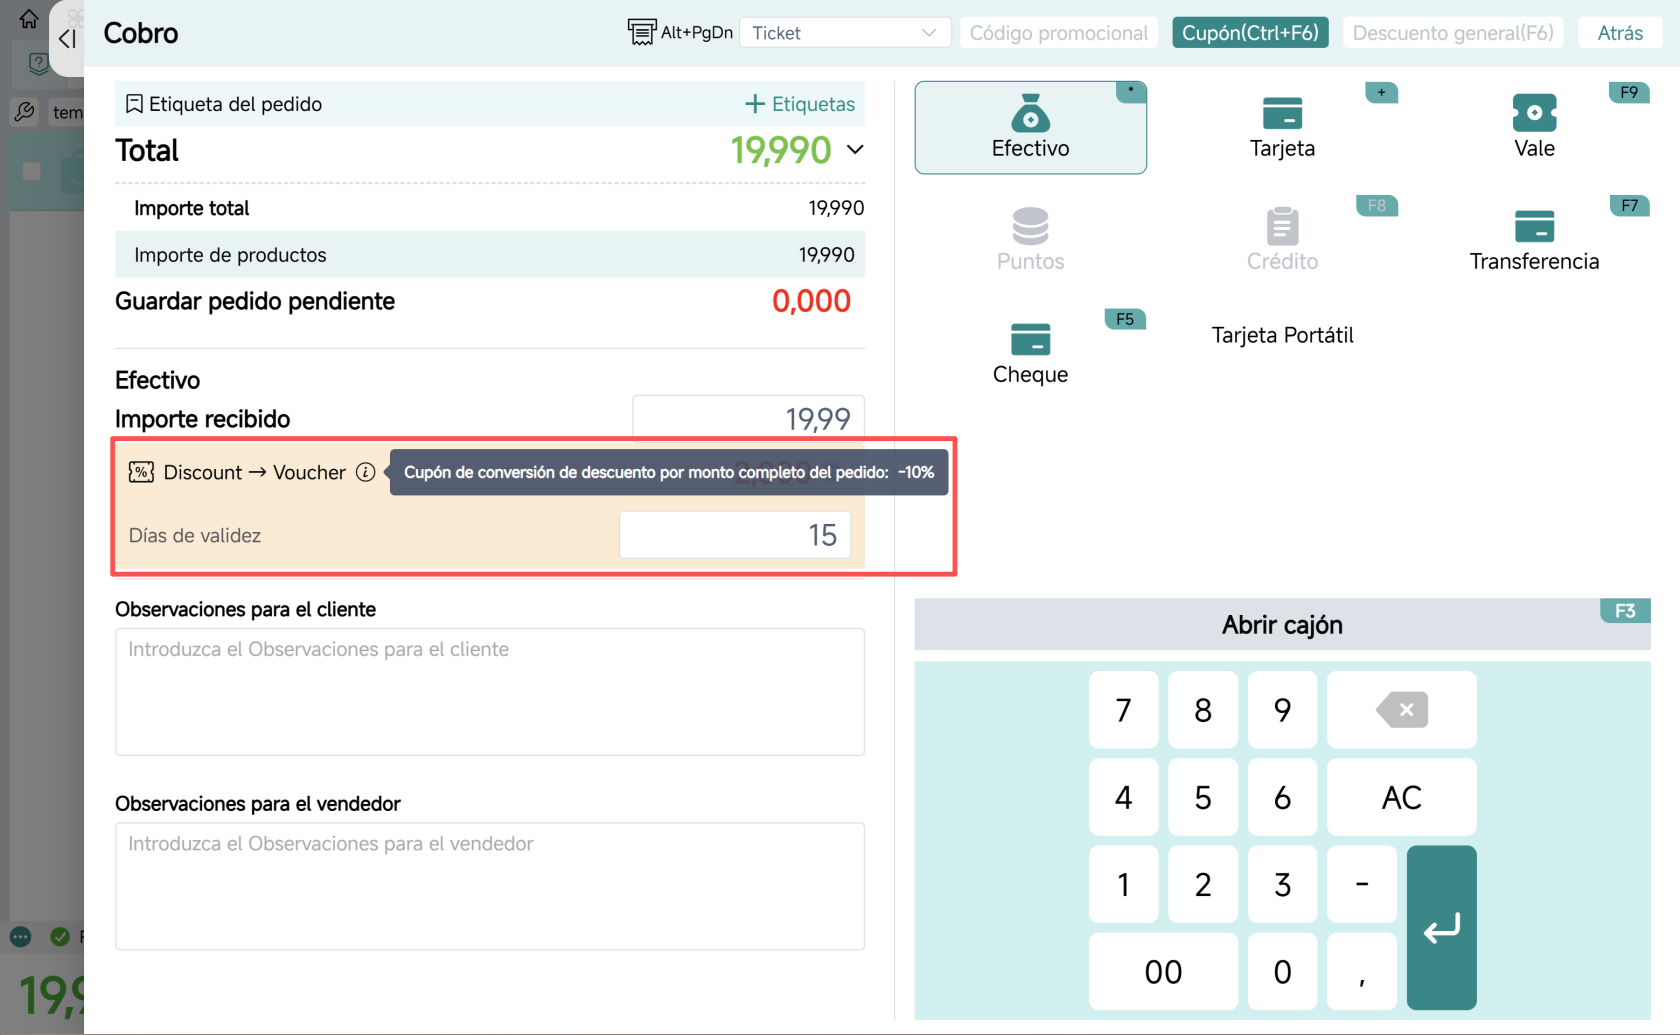Open Cupón (Ctrl+F6) button
The image size is (1680, 1035).
pos(1250,33)
